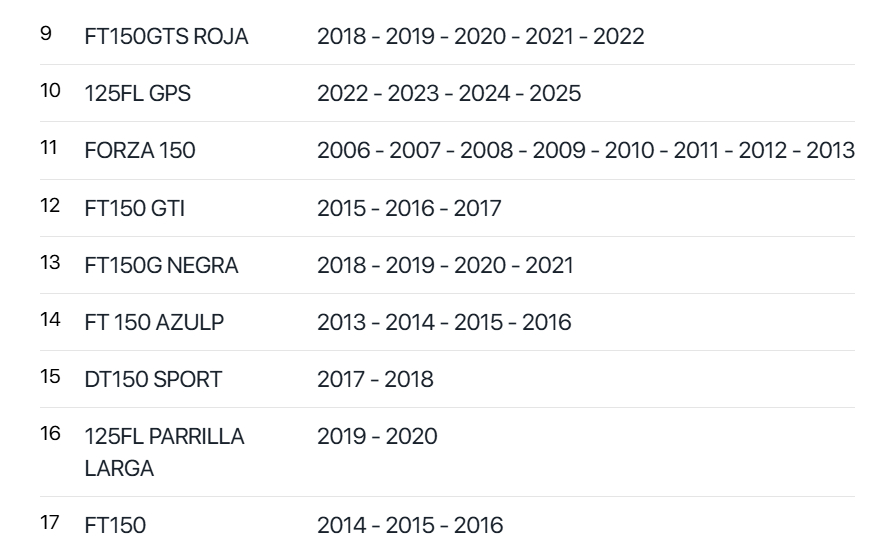Click the FT150GTS ROJA model name
895x559 pixels.
[x=166, y=37]
